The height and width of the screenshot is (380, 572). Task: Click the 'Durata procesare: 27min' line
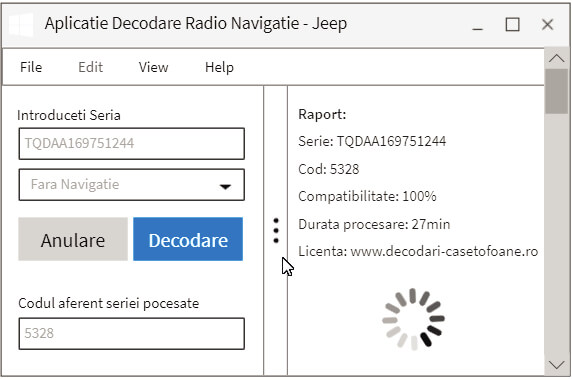tap(374, 224)
